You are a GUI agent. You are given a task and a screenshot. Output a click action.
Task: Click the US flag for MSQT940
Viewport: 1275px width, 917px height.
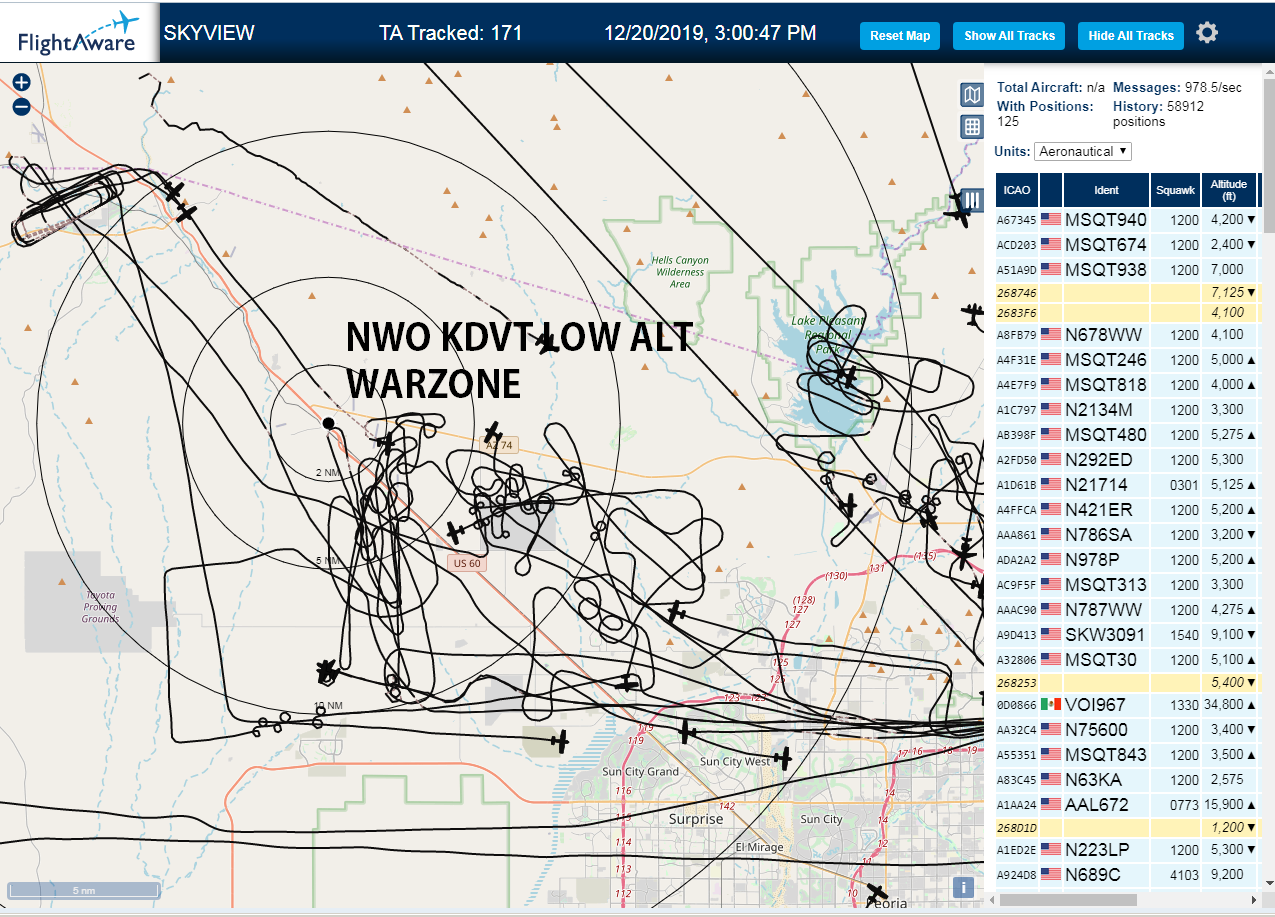[x=1051, y=220]
